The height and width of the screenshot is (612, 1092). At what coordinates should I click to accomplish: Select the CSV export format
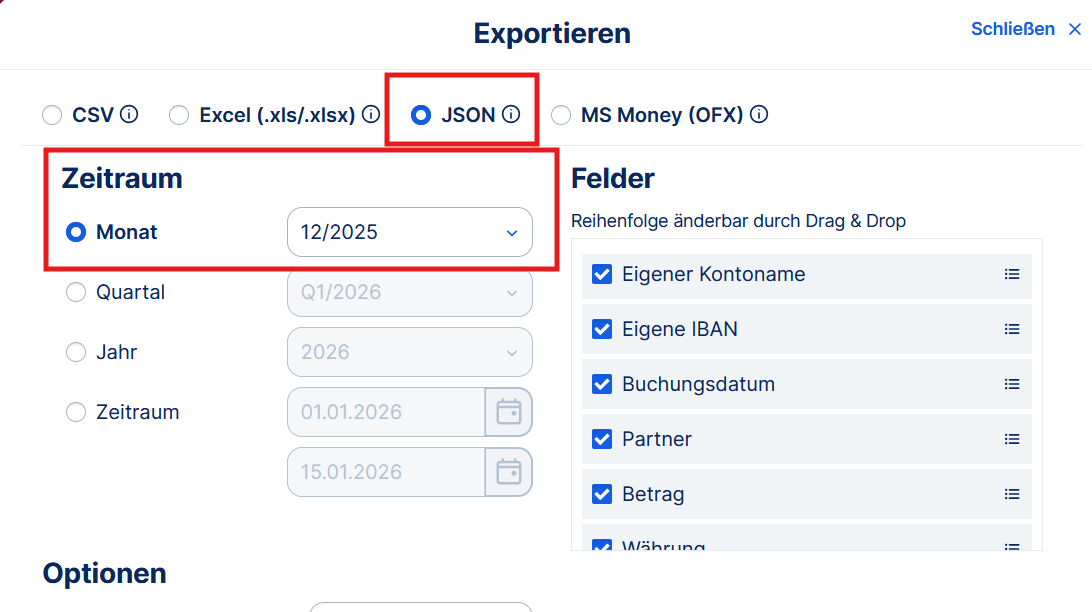[x=52, y=115]
